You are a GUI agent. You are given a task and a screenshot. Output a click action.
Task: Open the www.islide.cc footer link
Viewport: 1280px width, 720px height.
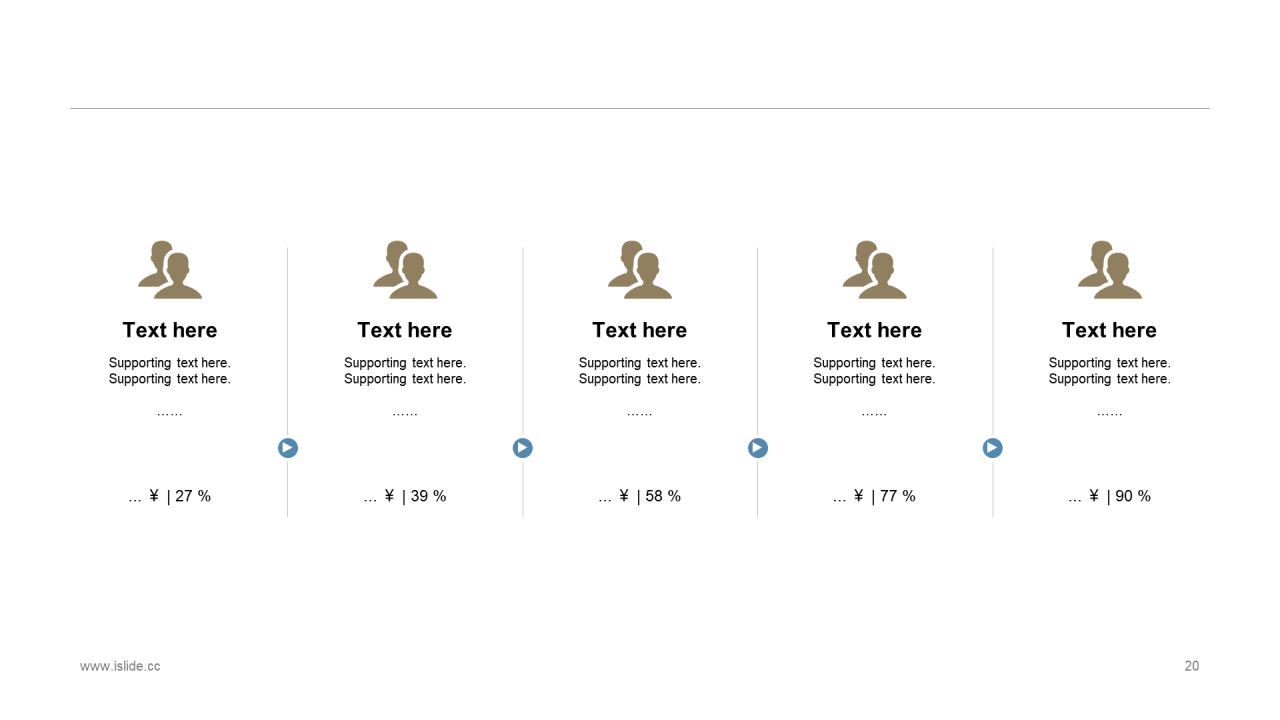(120, 666)
